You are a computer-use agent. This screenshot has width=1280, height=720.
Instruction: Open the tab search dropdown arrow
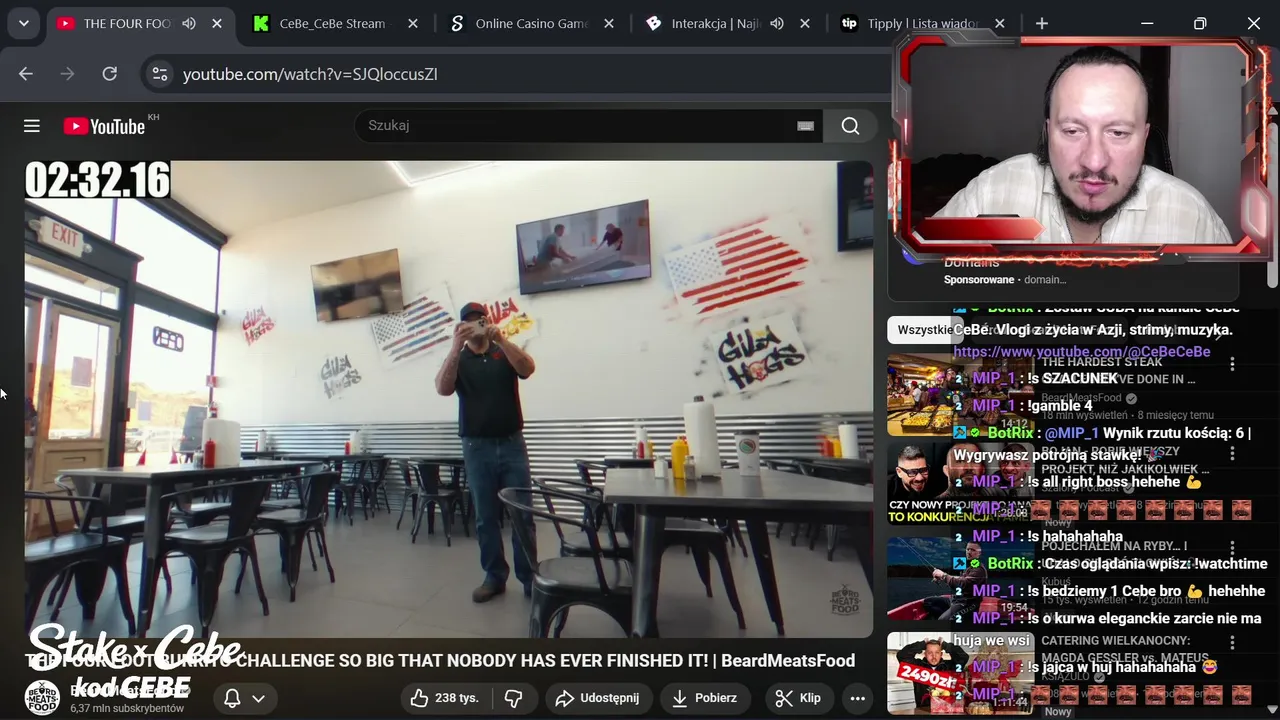(x=23, y=23)
